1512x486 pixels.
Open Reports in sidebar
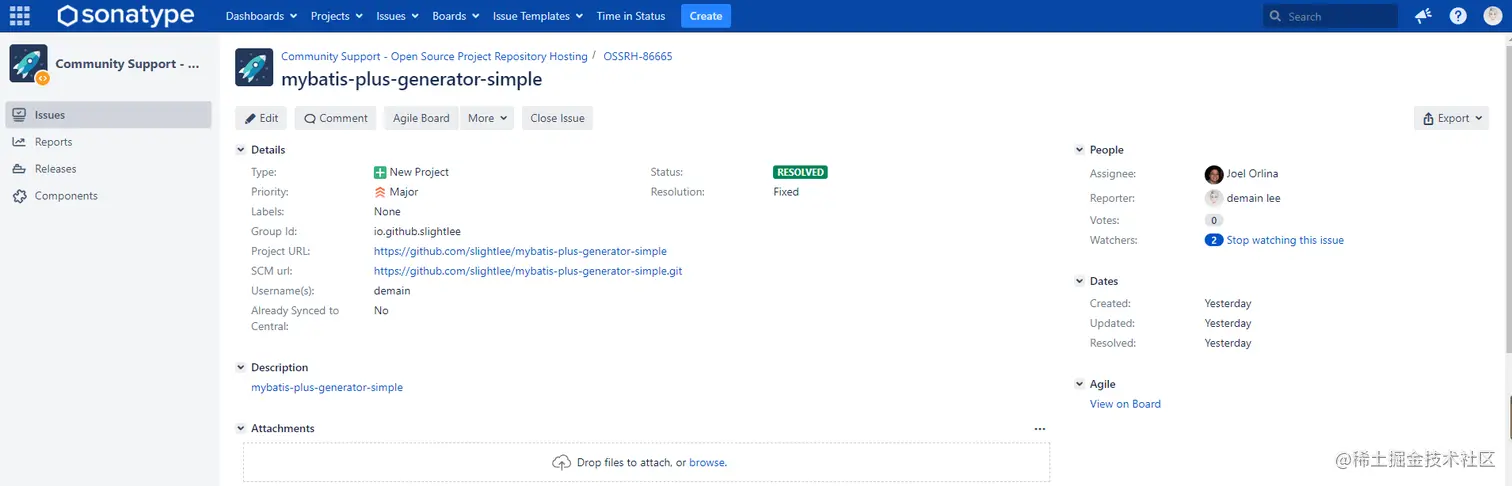click(106, 142)
